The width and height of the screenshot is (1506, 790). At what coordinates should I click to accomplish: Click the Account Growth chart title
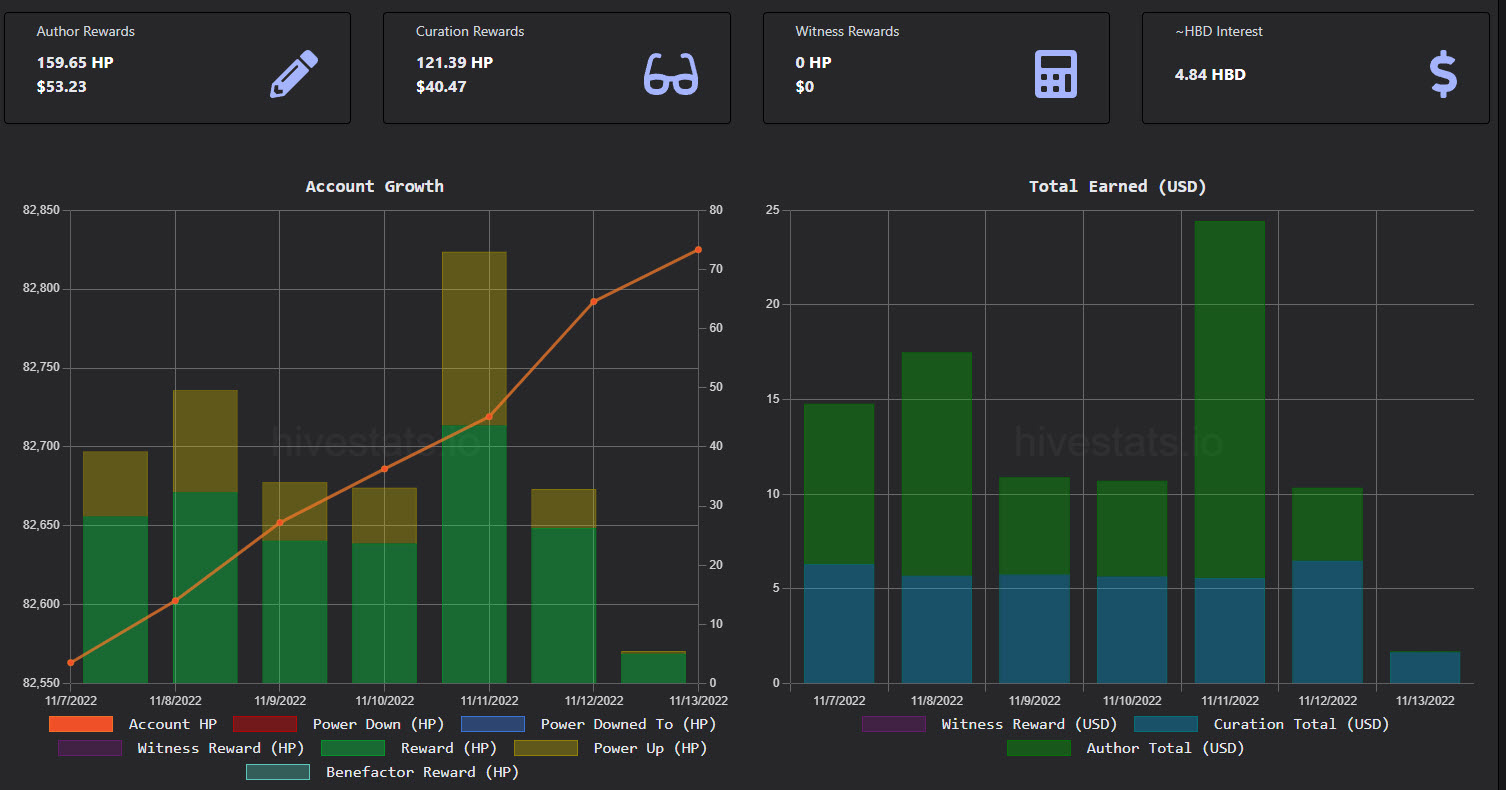click(x=375, y=186)
